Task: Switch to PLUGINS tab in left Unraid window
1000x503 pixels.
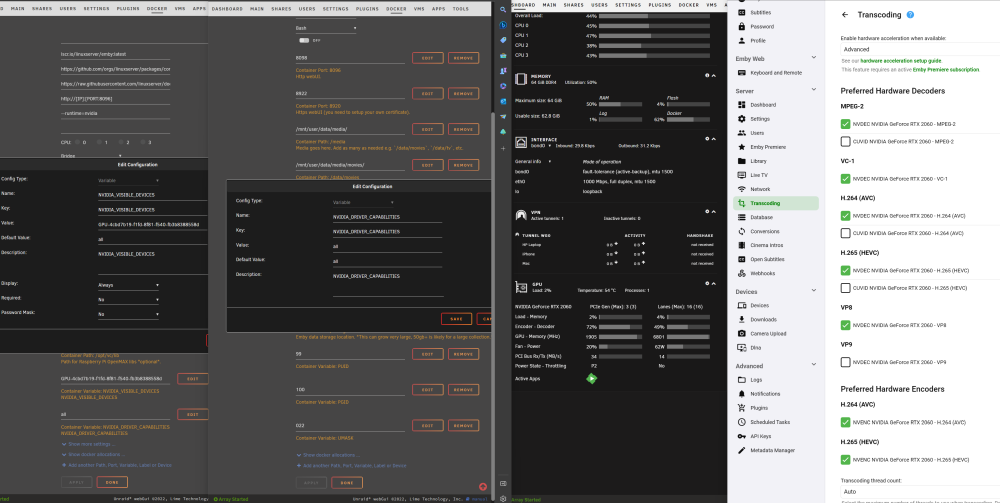Action: 128,9
